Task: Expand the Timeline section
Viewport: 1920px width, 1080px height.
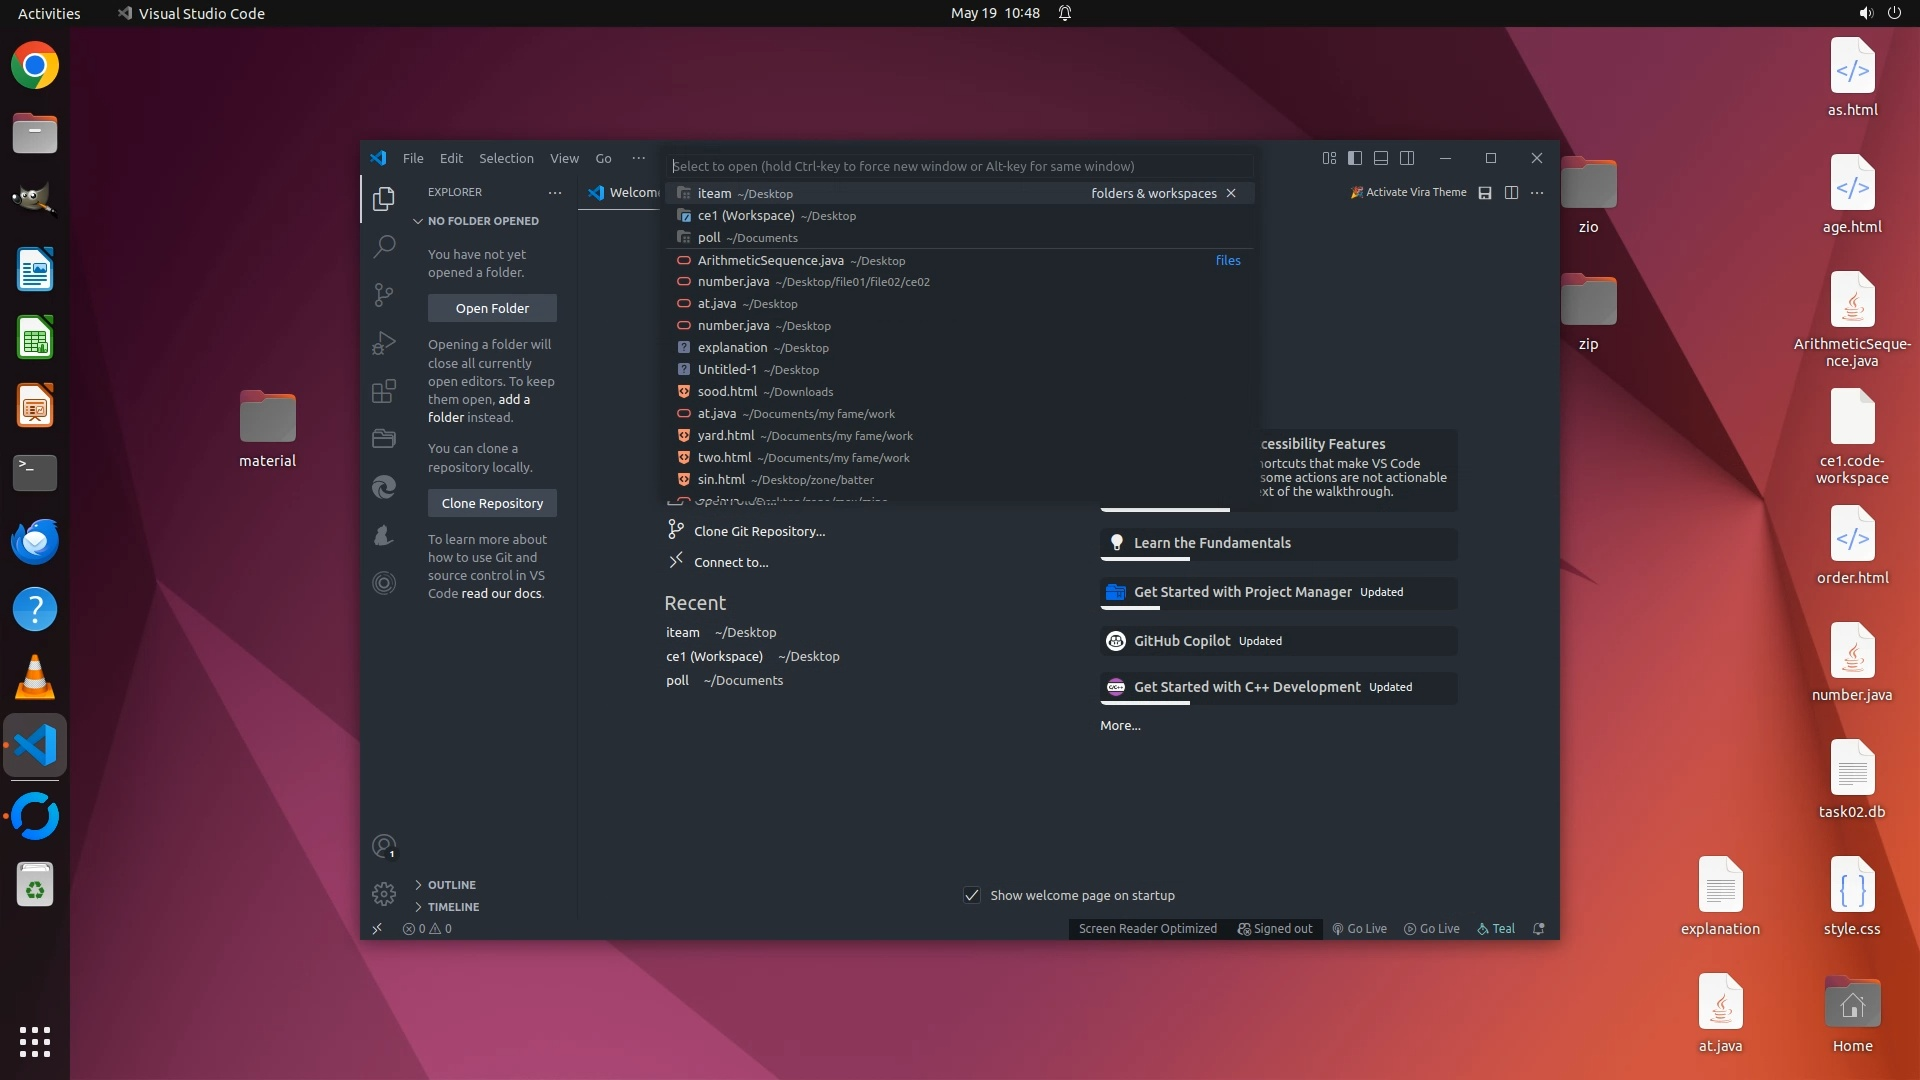Action: (x=453, y=907)
